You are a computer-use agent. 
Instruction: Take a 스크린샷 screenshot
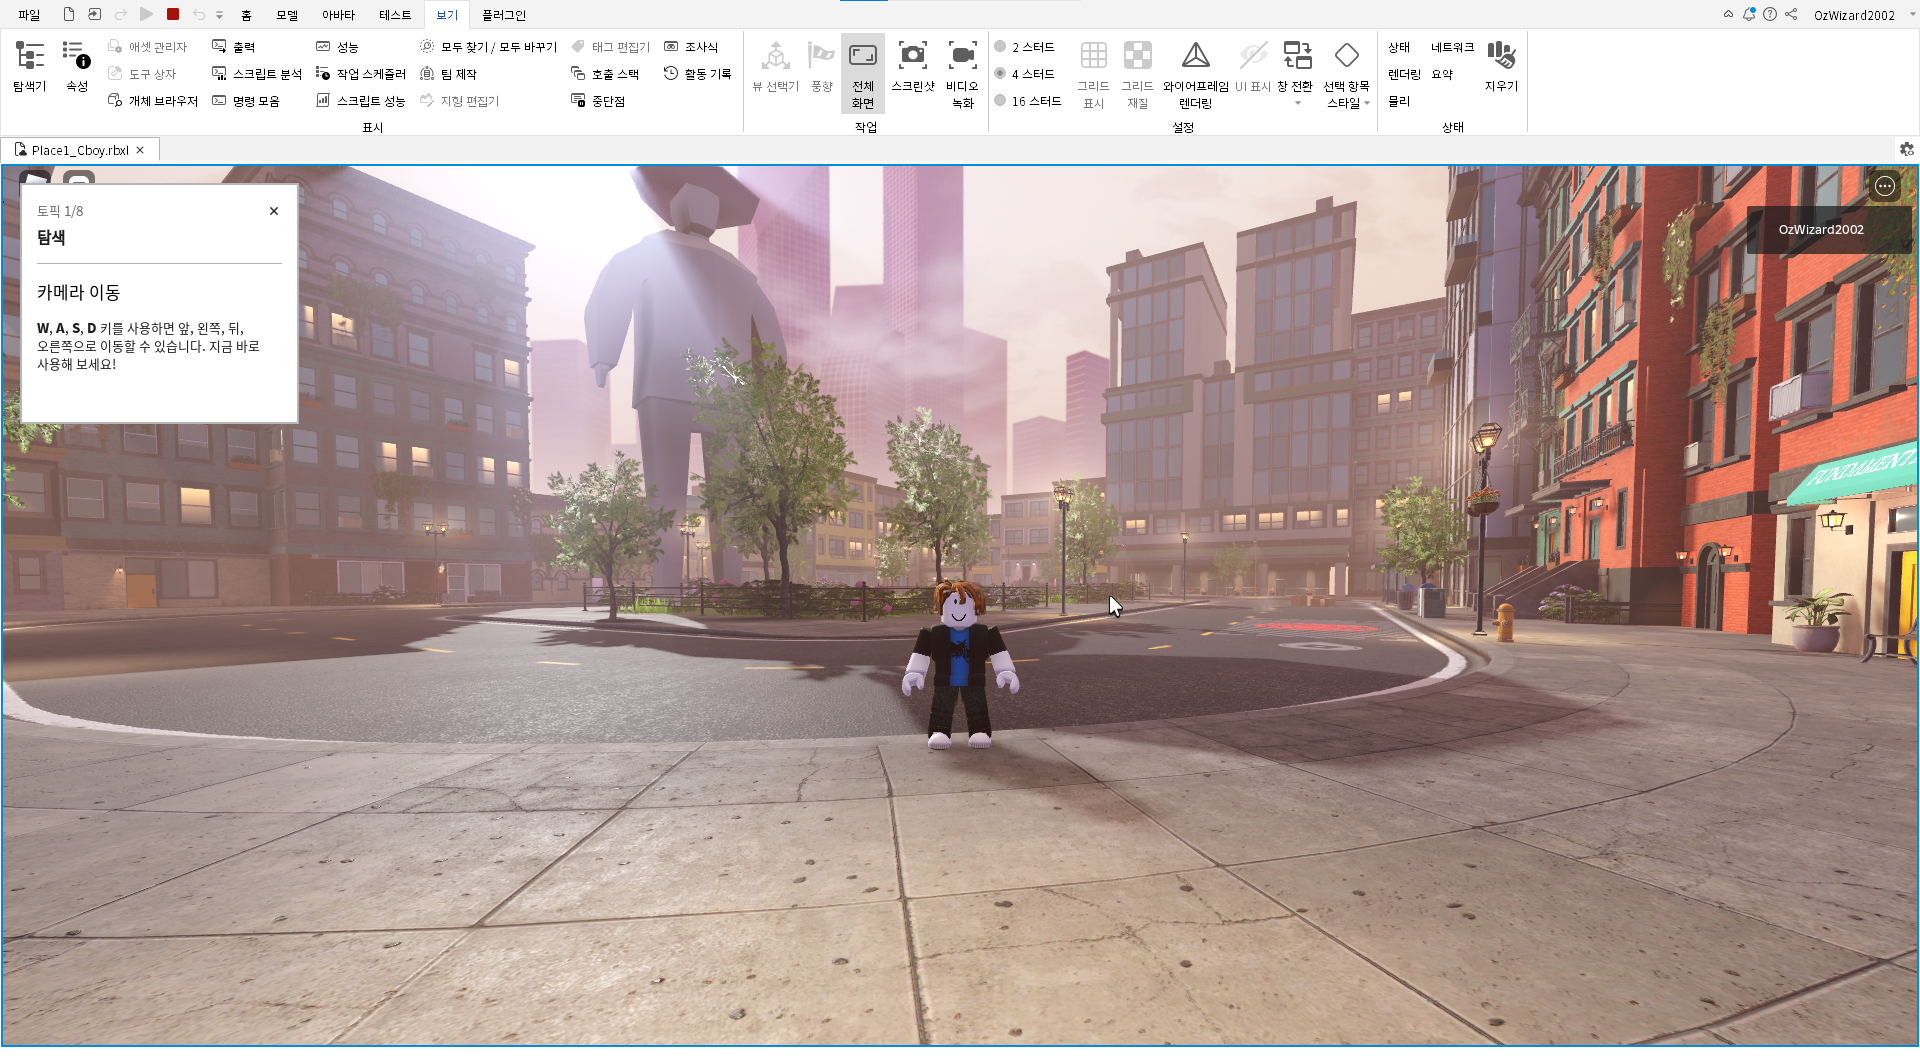[x=913, y=67]
